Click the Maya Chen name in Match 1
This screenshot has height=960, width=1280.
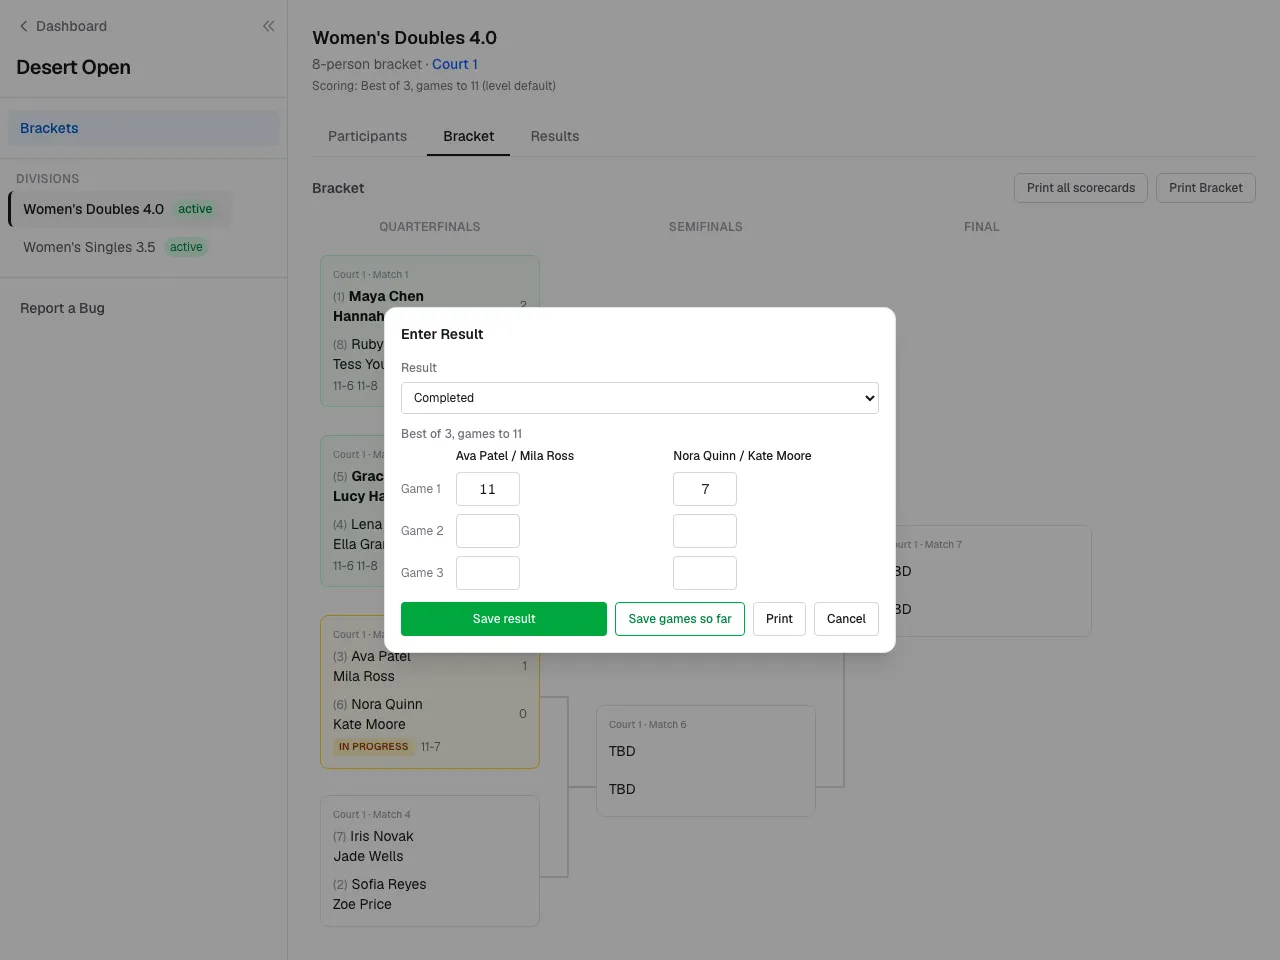[386, 296]
